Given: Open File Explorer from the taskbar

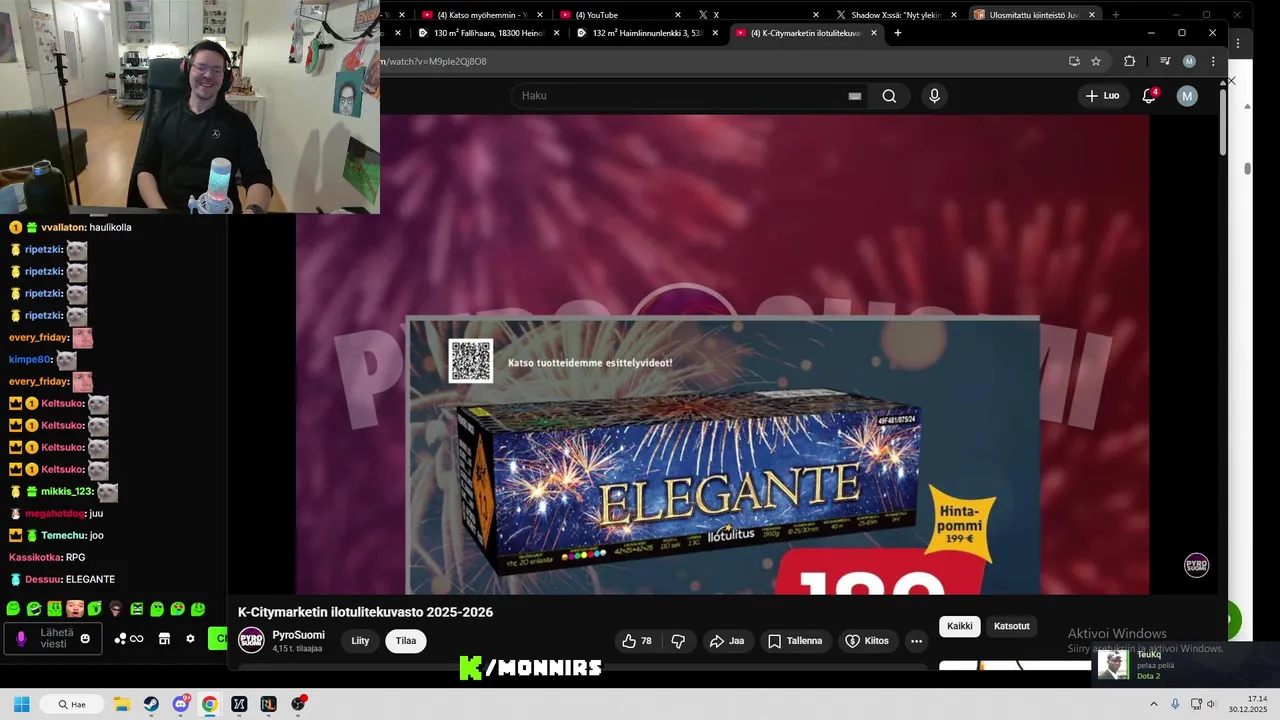Looking at the screenshot, I should click(121, 704).
